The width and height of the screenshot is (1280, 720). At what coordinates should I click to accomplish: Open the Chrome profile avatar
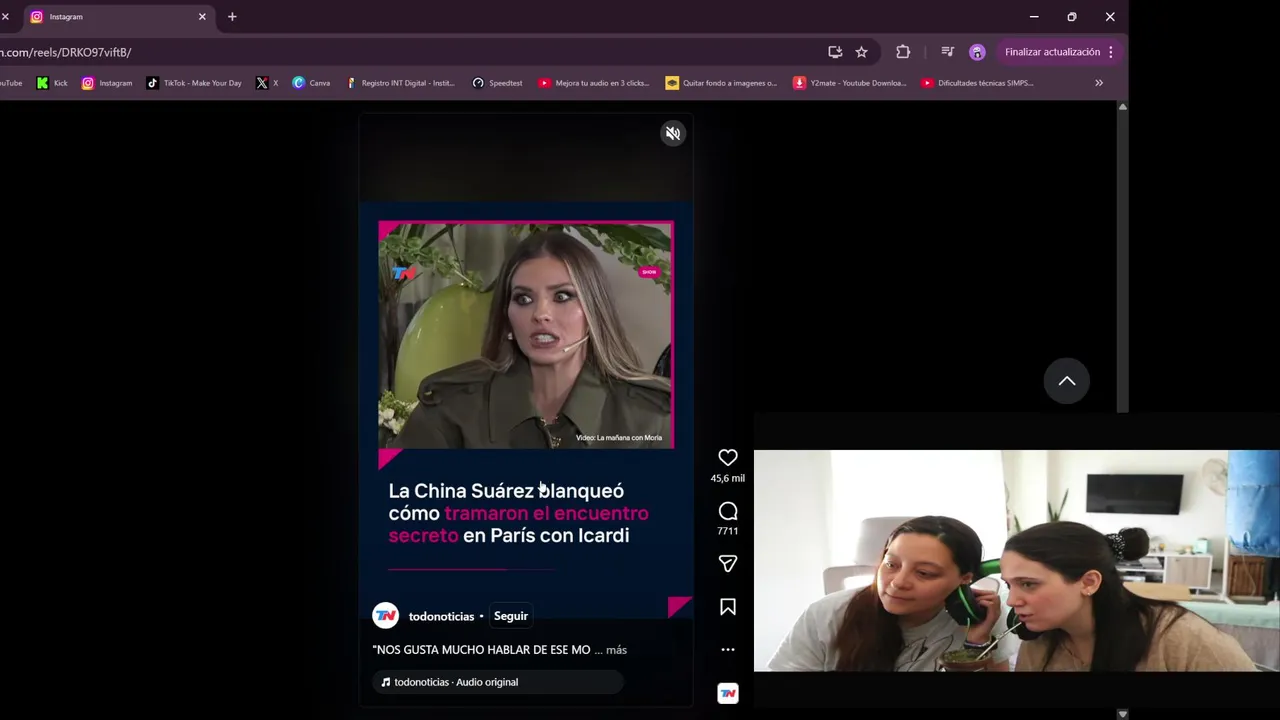click(977, 52)
